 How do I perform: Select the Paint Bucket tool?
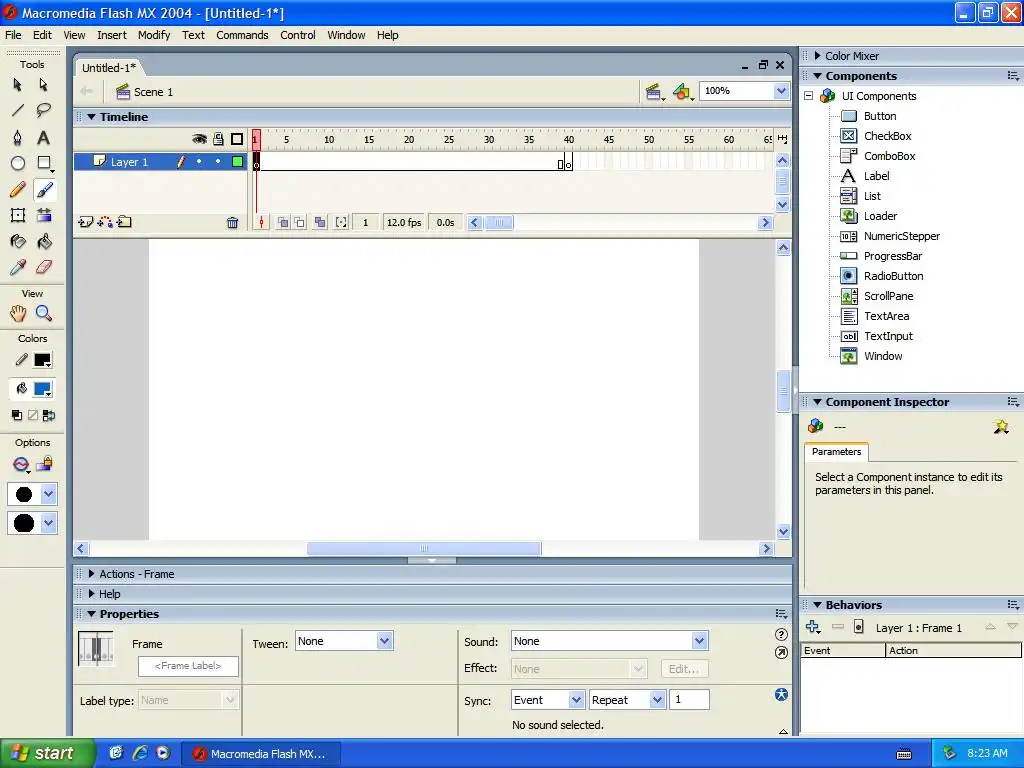click(44, 242)
